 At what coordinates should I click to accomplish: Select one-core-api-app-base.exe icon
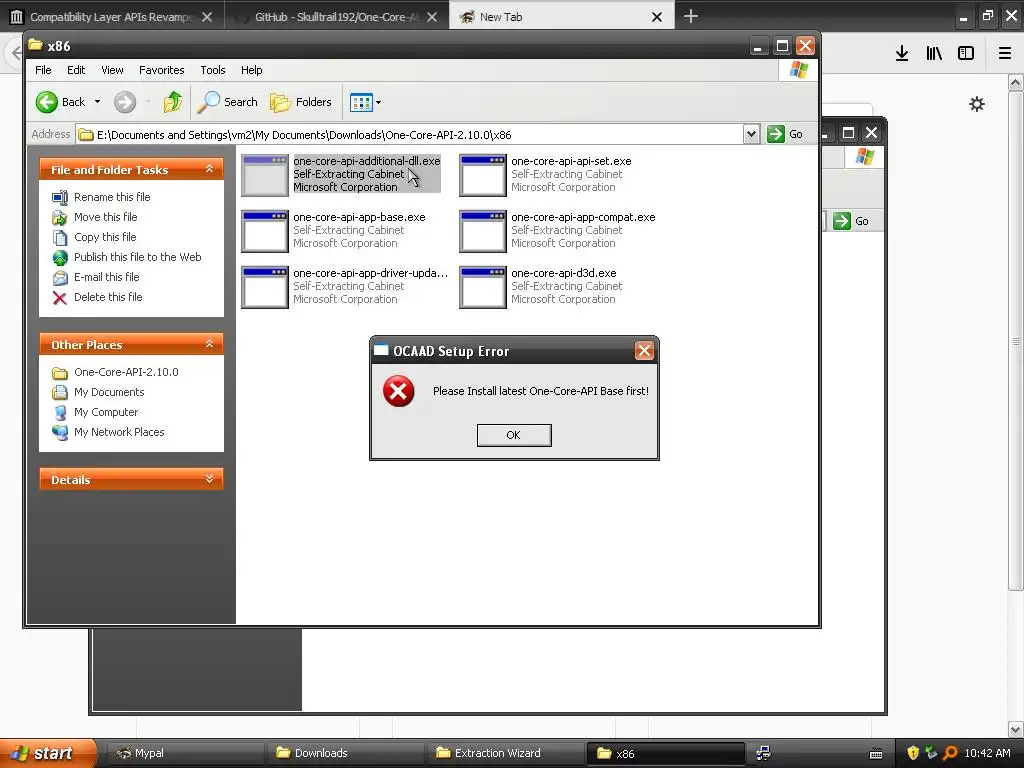[264, 231]
